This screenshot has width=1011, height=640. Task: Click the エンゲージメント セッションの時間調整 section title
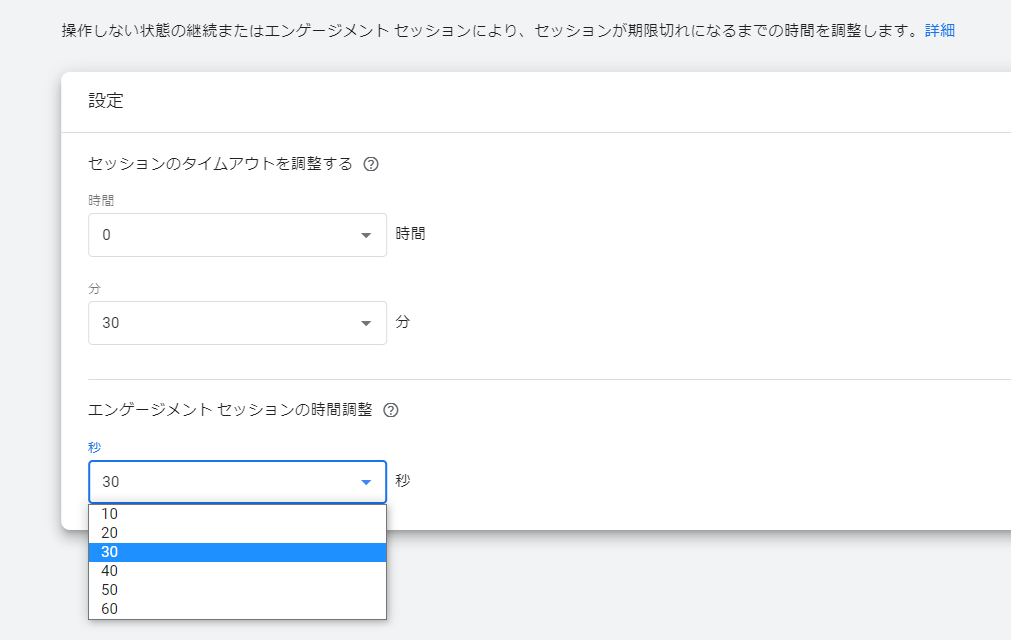pos(230,409)
